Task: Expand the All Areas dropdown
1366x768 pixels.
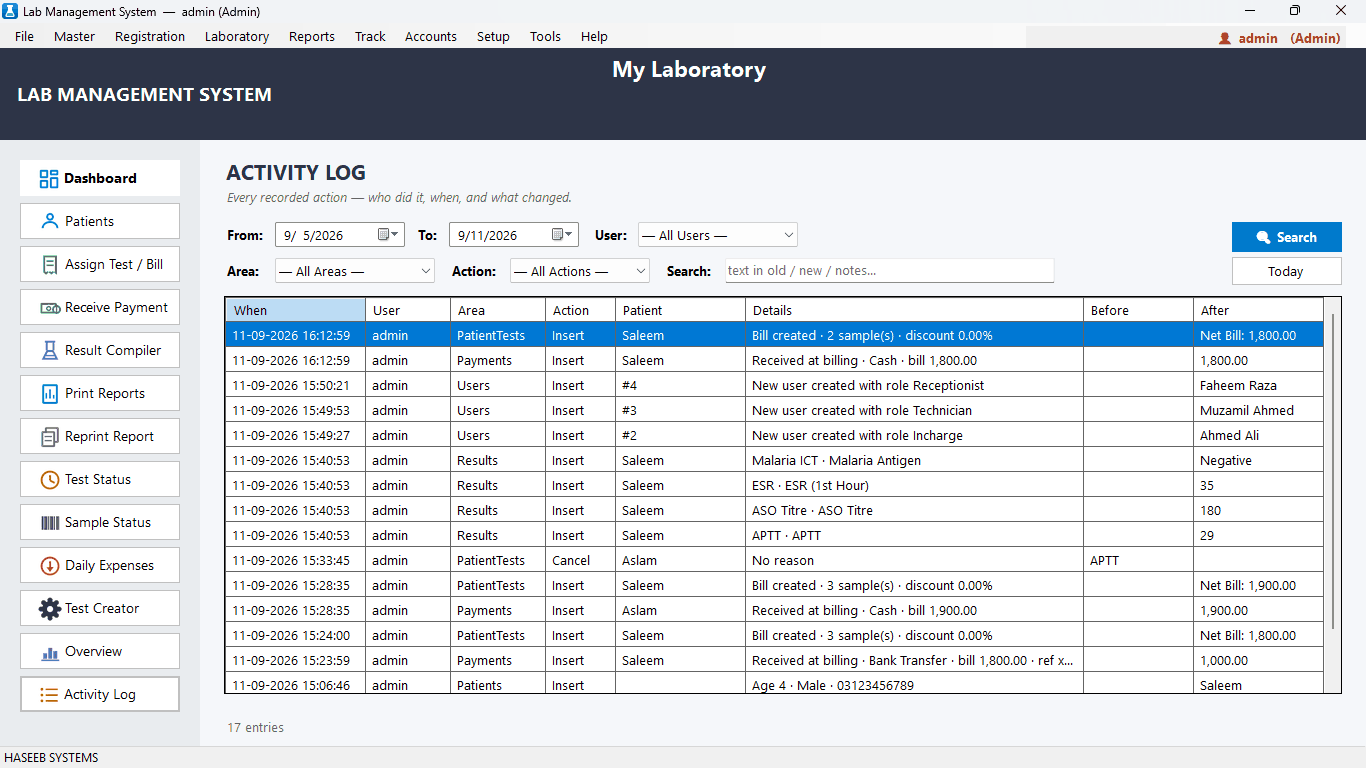Action: pos(355,271)
